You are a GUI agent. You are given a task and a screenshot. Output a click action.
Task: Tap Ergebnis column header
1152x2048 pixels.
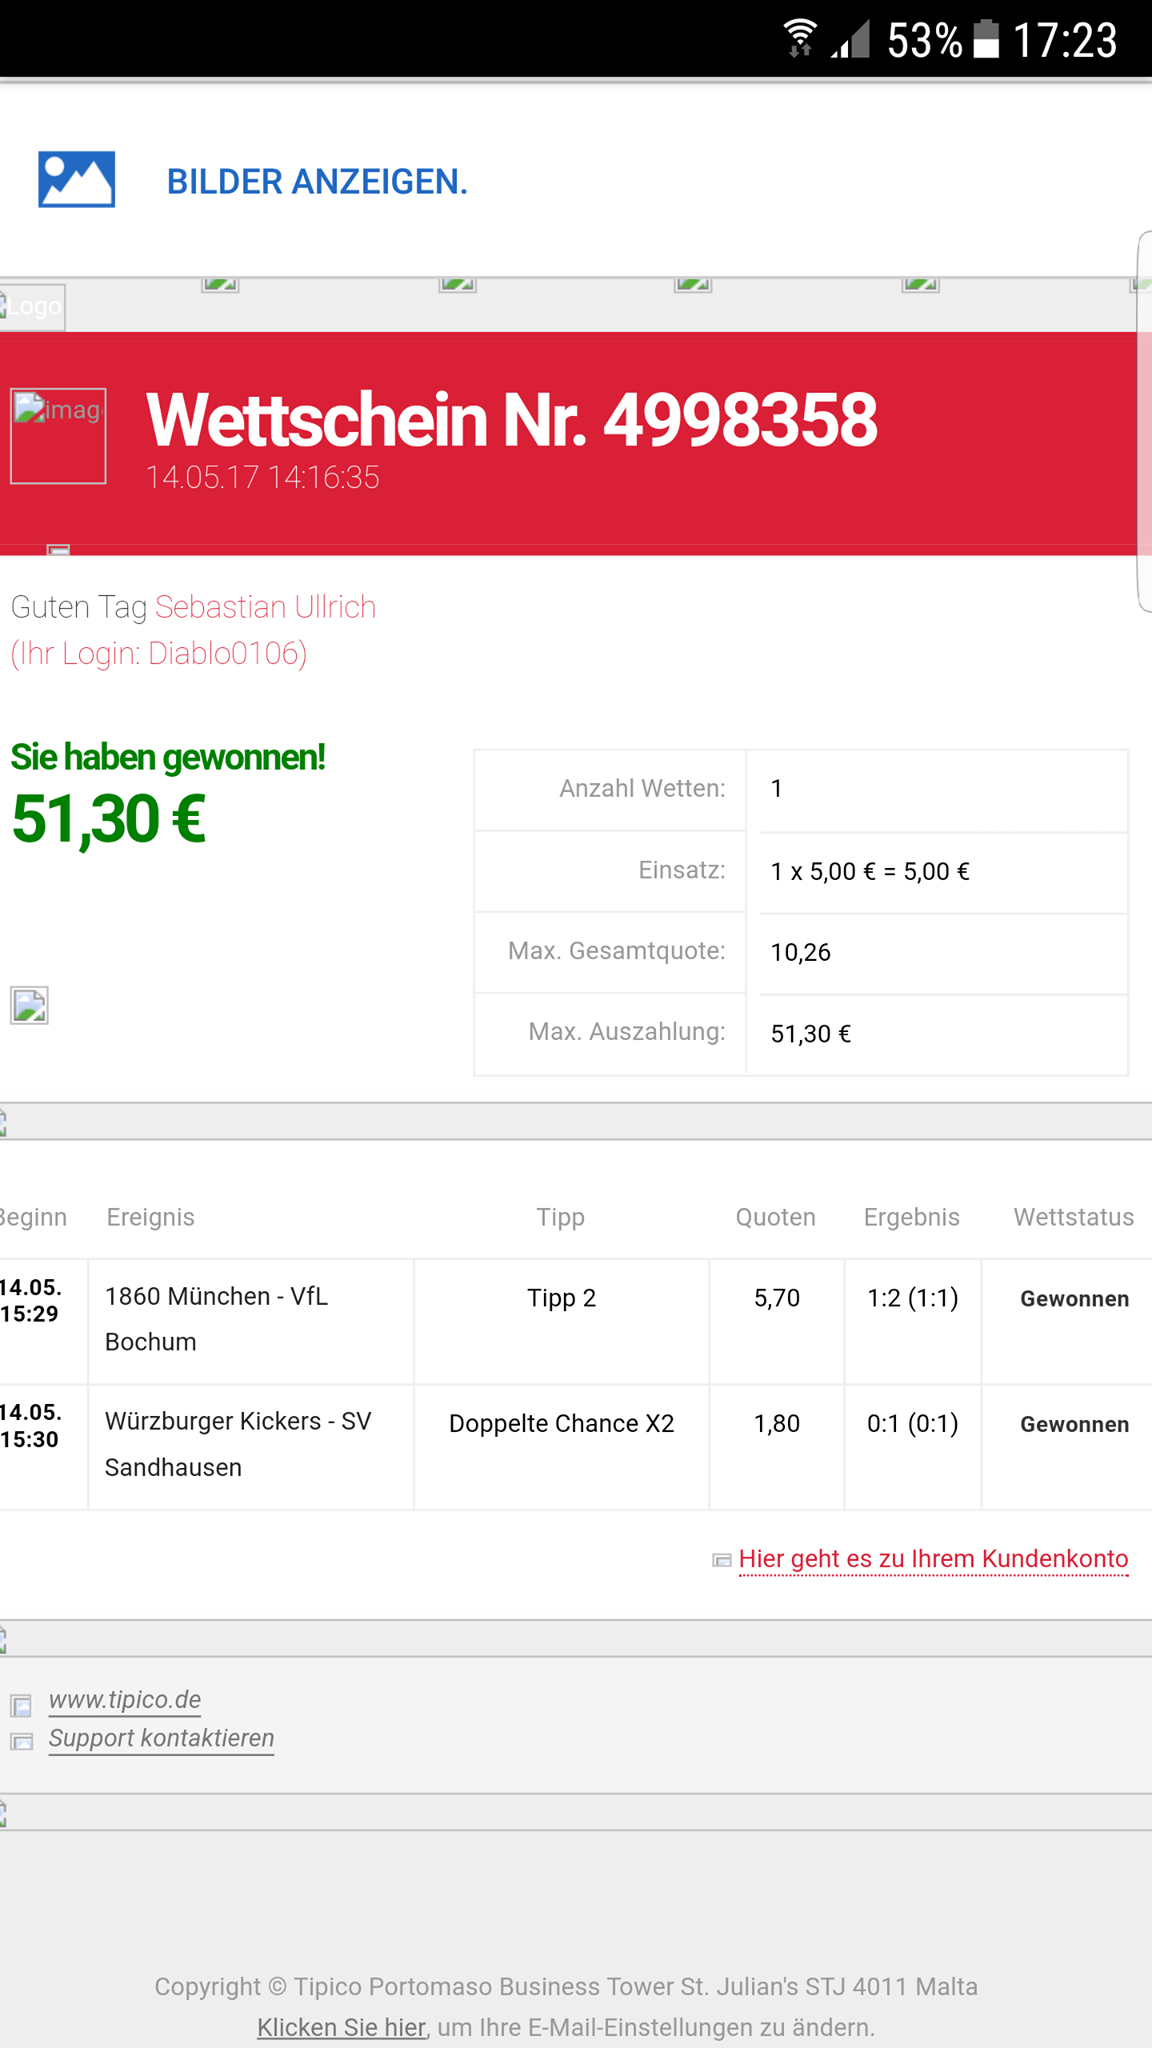click(x=911, y=1217)
